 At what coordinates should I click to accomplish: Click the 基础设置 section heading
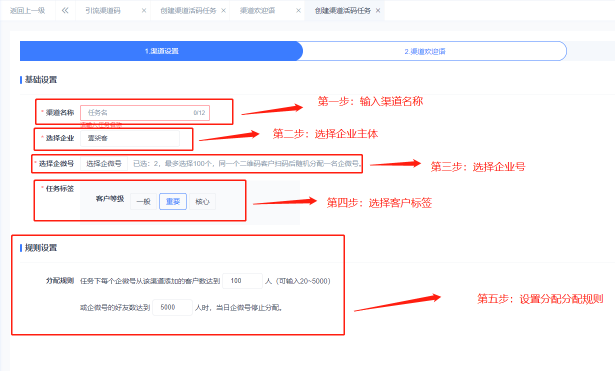[41, 80]
